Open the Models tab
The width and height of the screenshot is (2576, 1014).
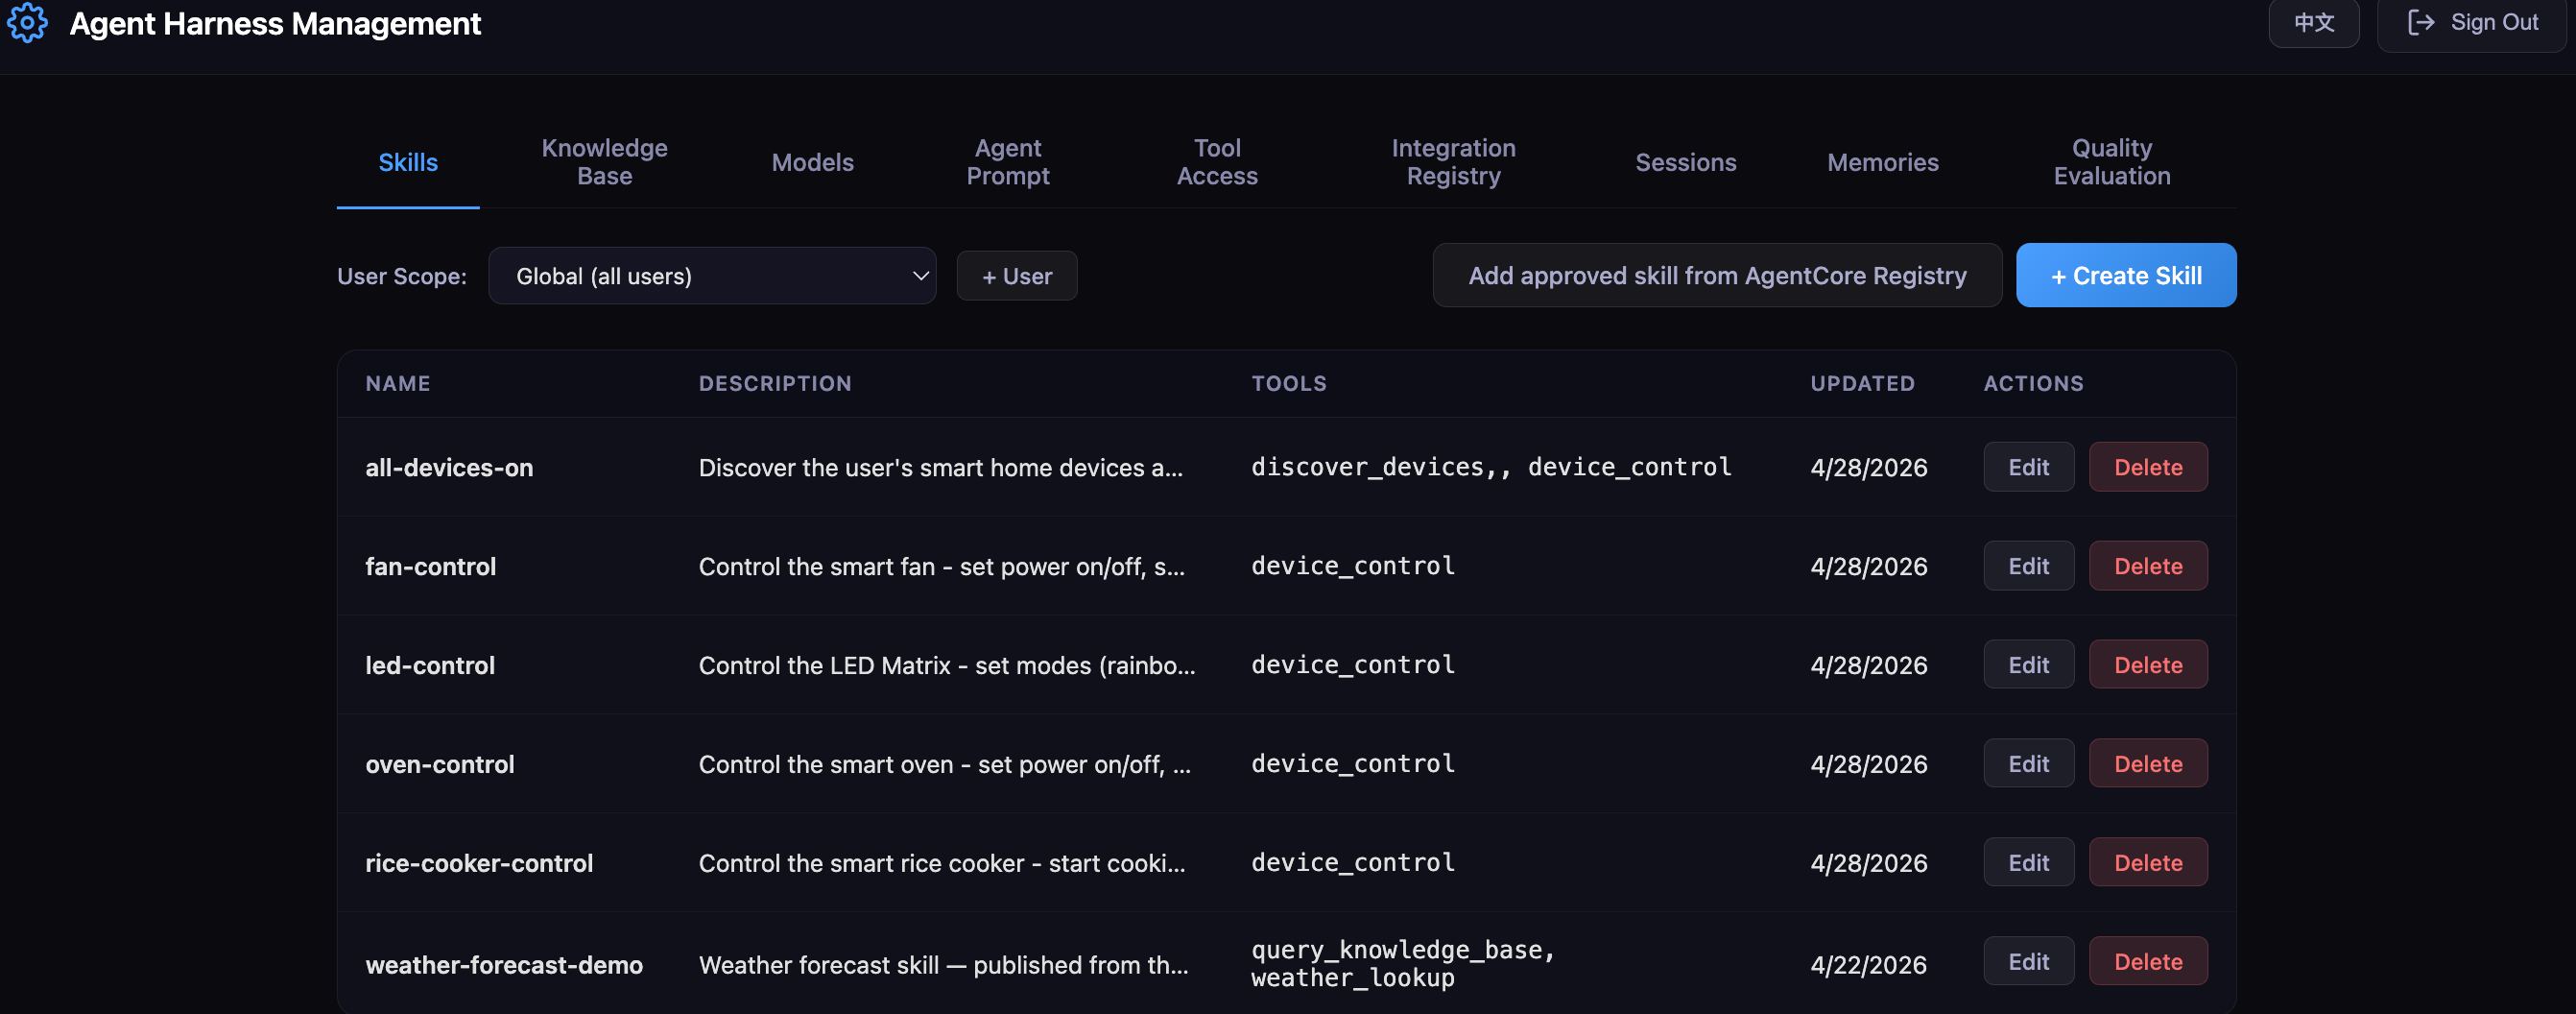812,162
